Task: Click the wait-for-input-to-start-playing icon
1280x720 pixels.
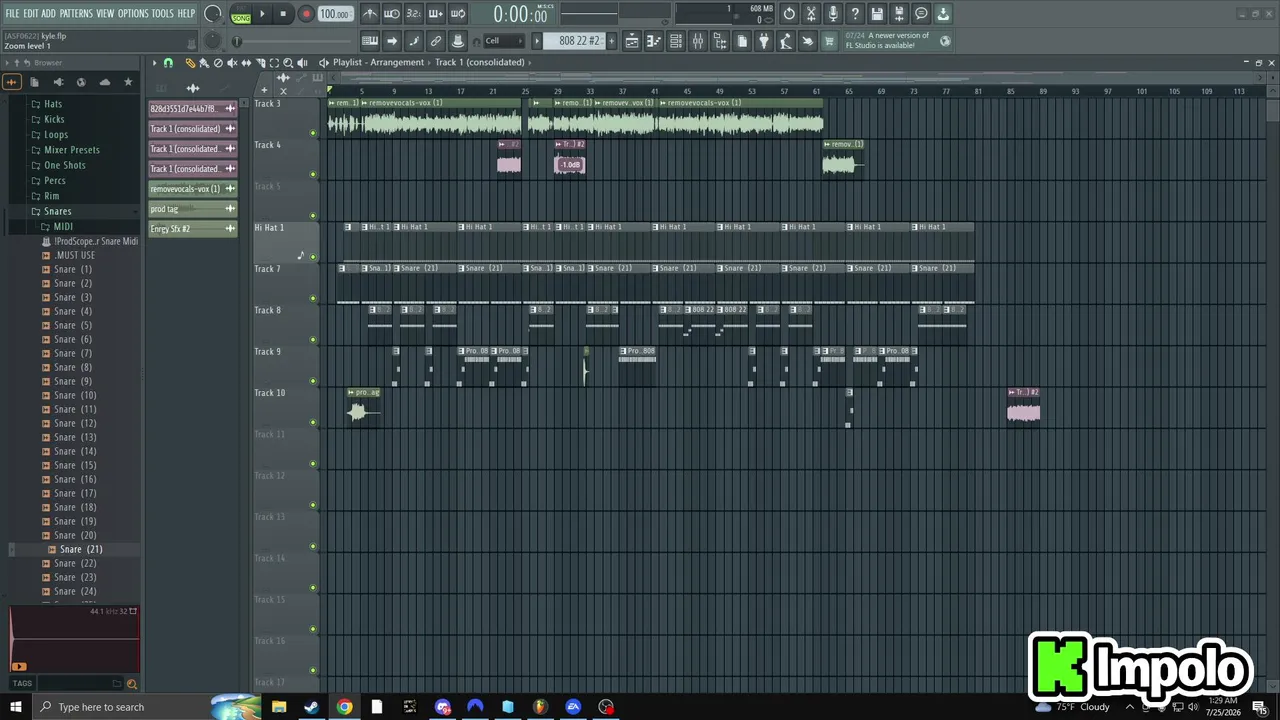Action: tap(392, 14)
